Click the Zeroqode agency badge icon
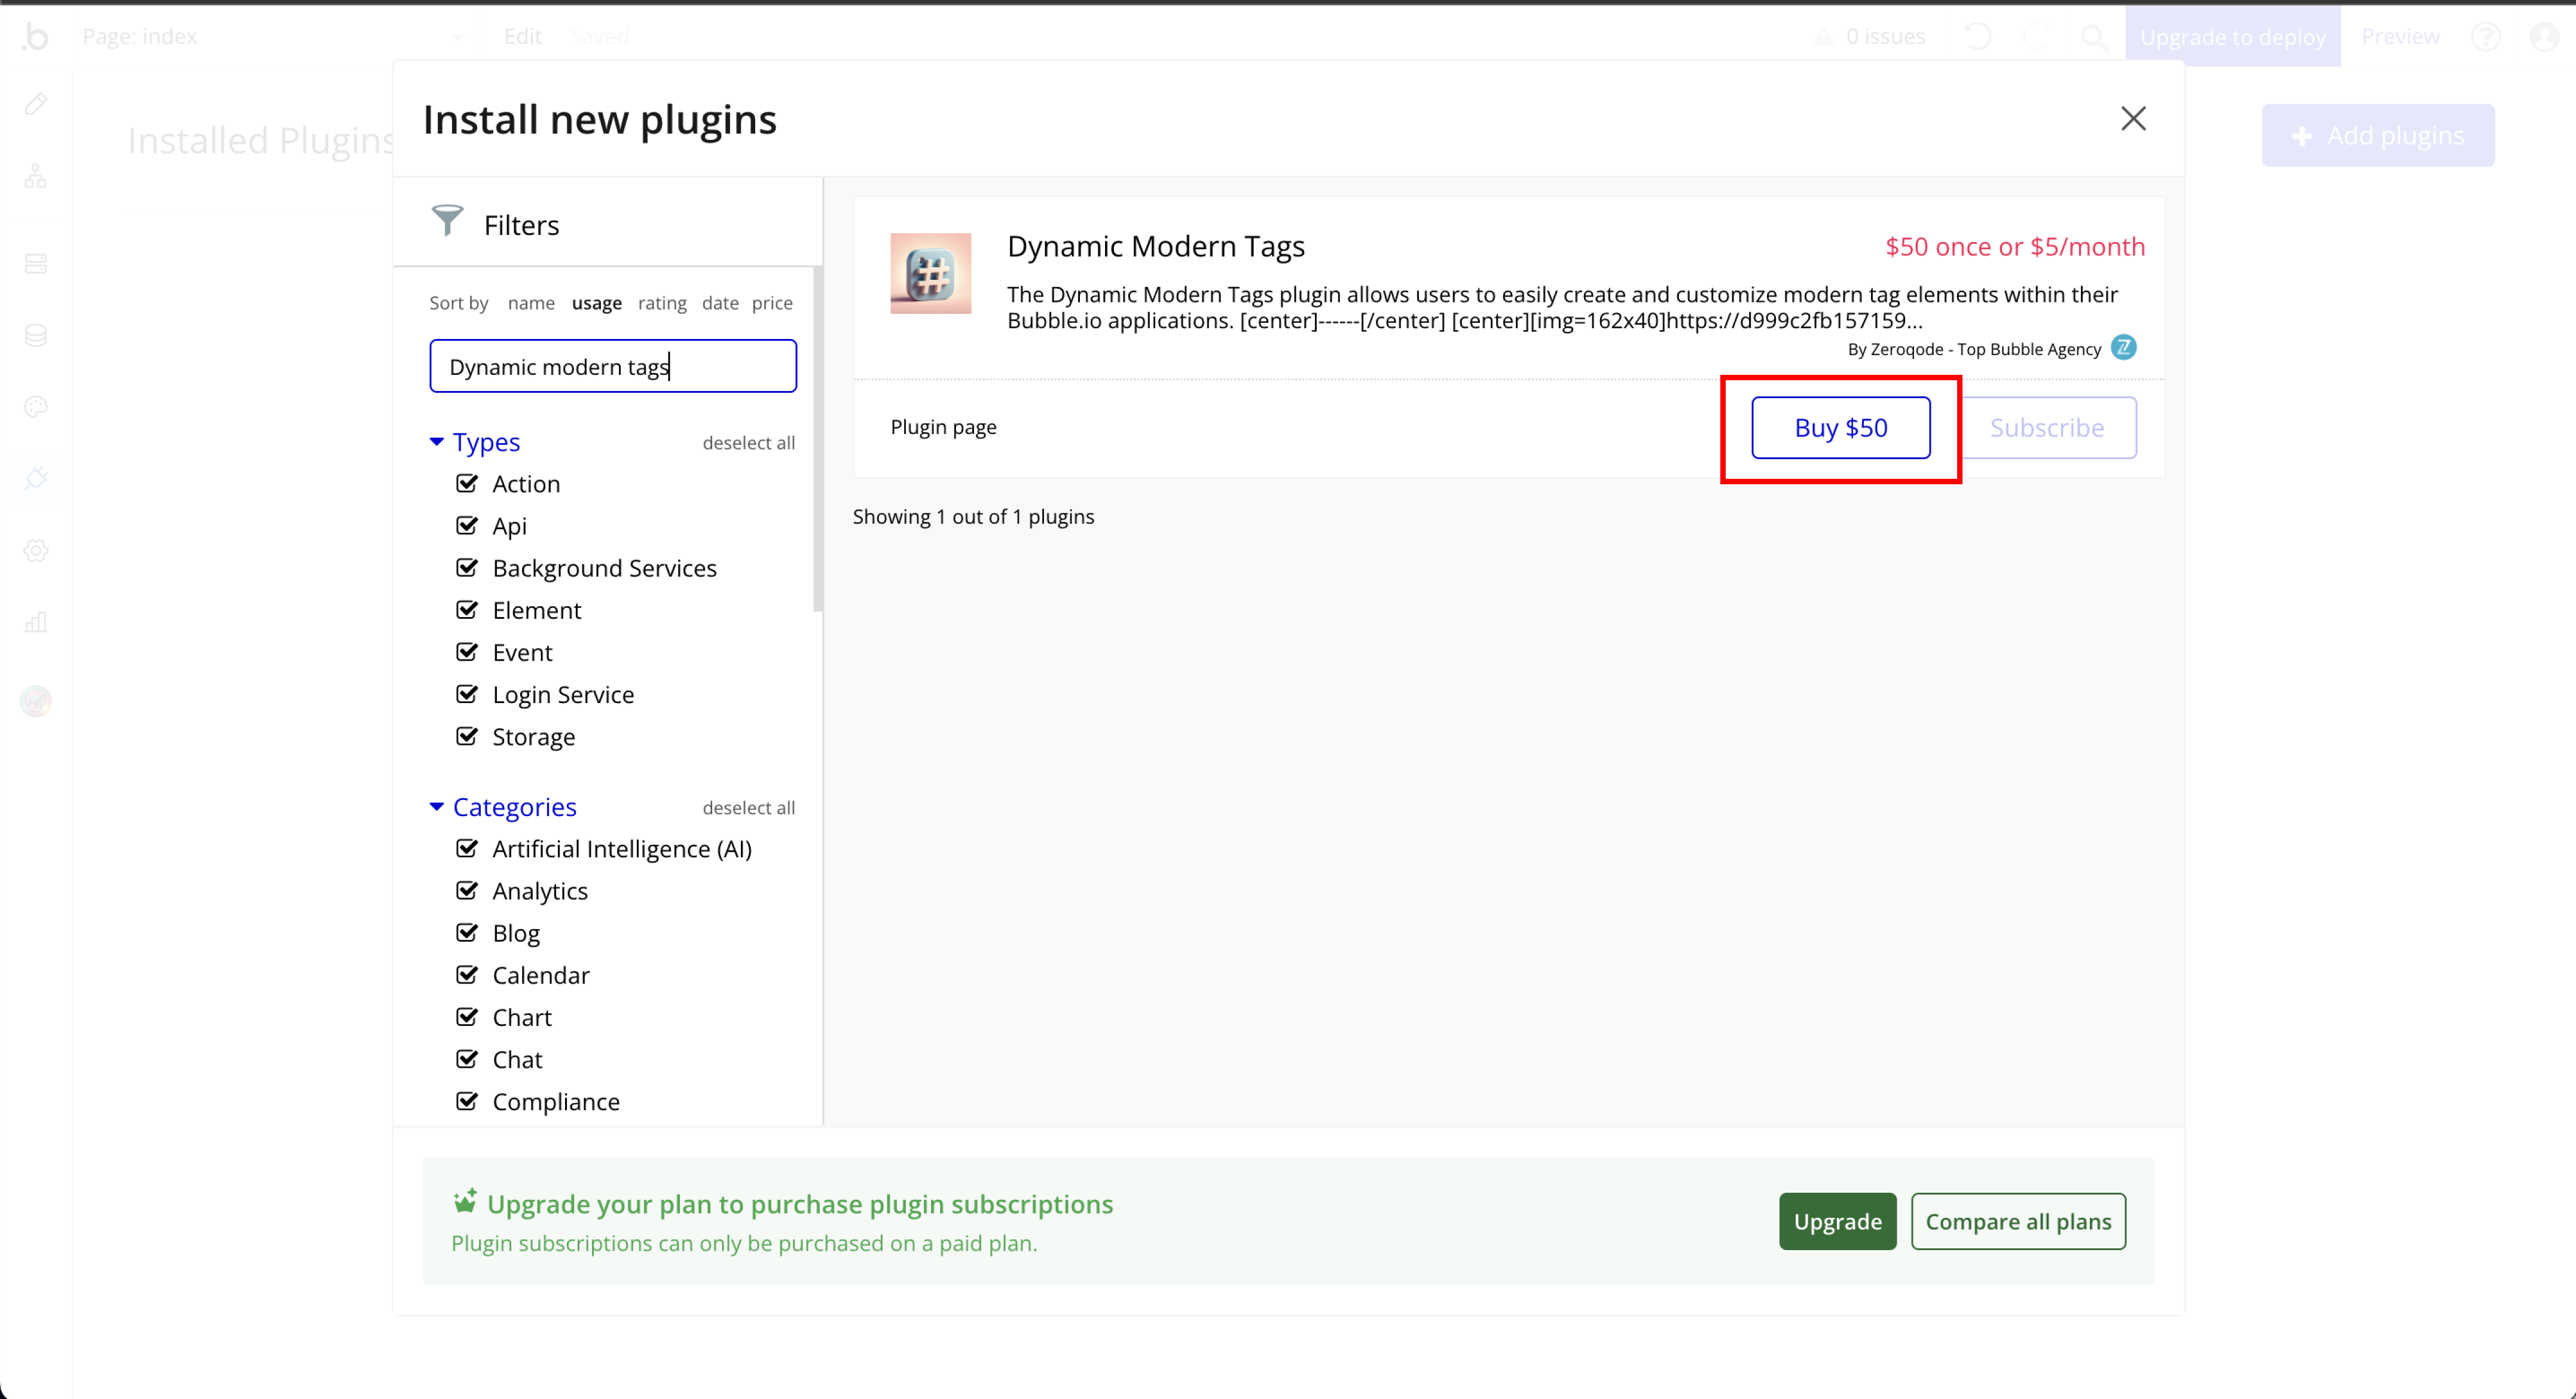This screenshot has width=2576, height=1399. pyautogui.click(x=2123, y=347)
